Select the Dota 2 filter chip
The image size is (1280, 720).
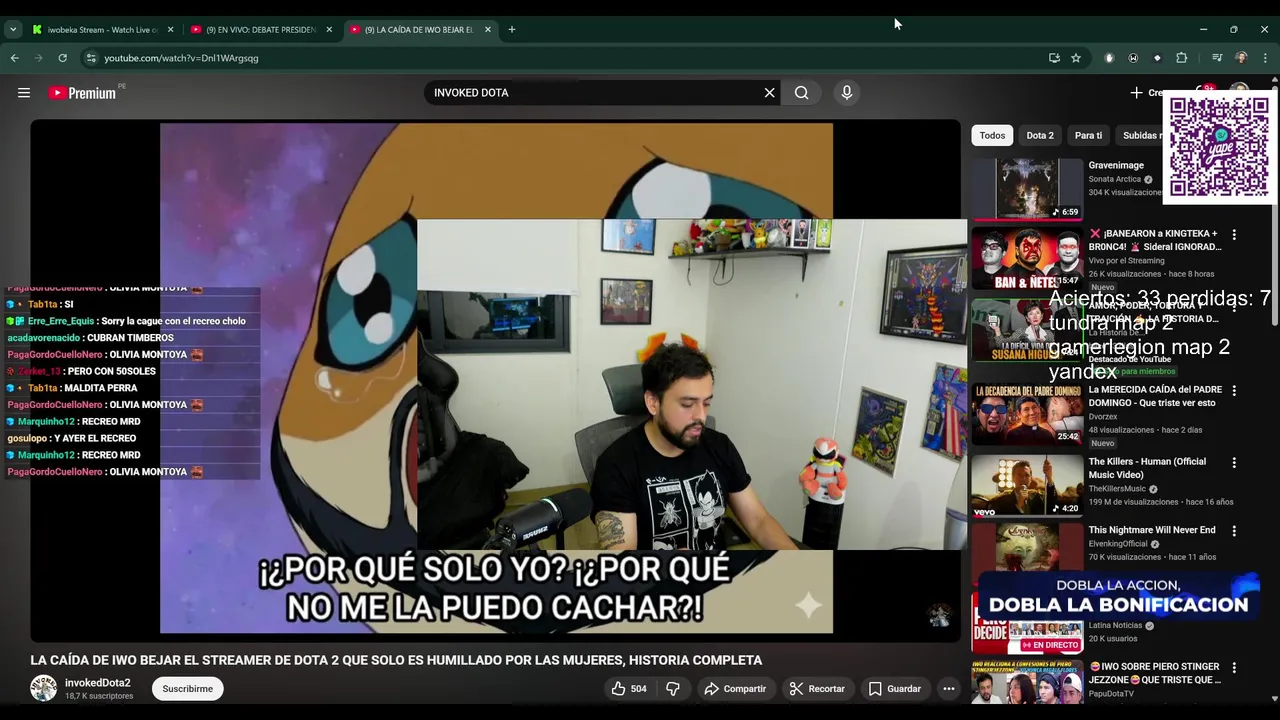tap(1040, 135)
